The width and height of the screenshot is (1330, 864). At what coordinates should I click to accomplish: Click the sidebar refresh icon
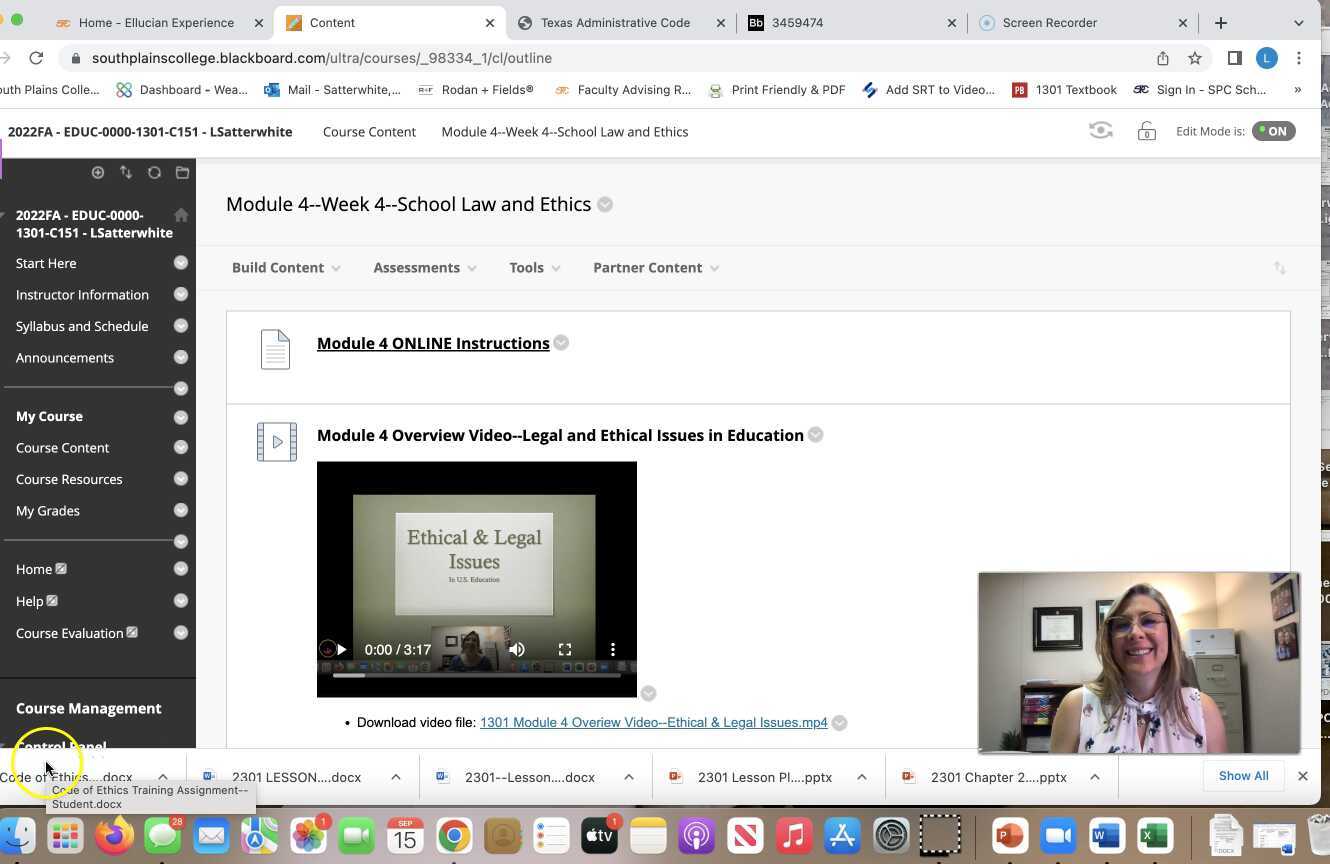pos(154,172)
